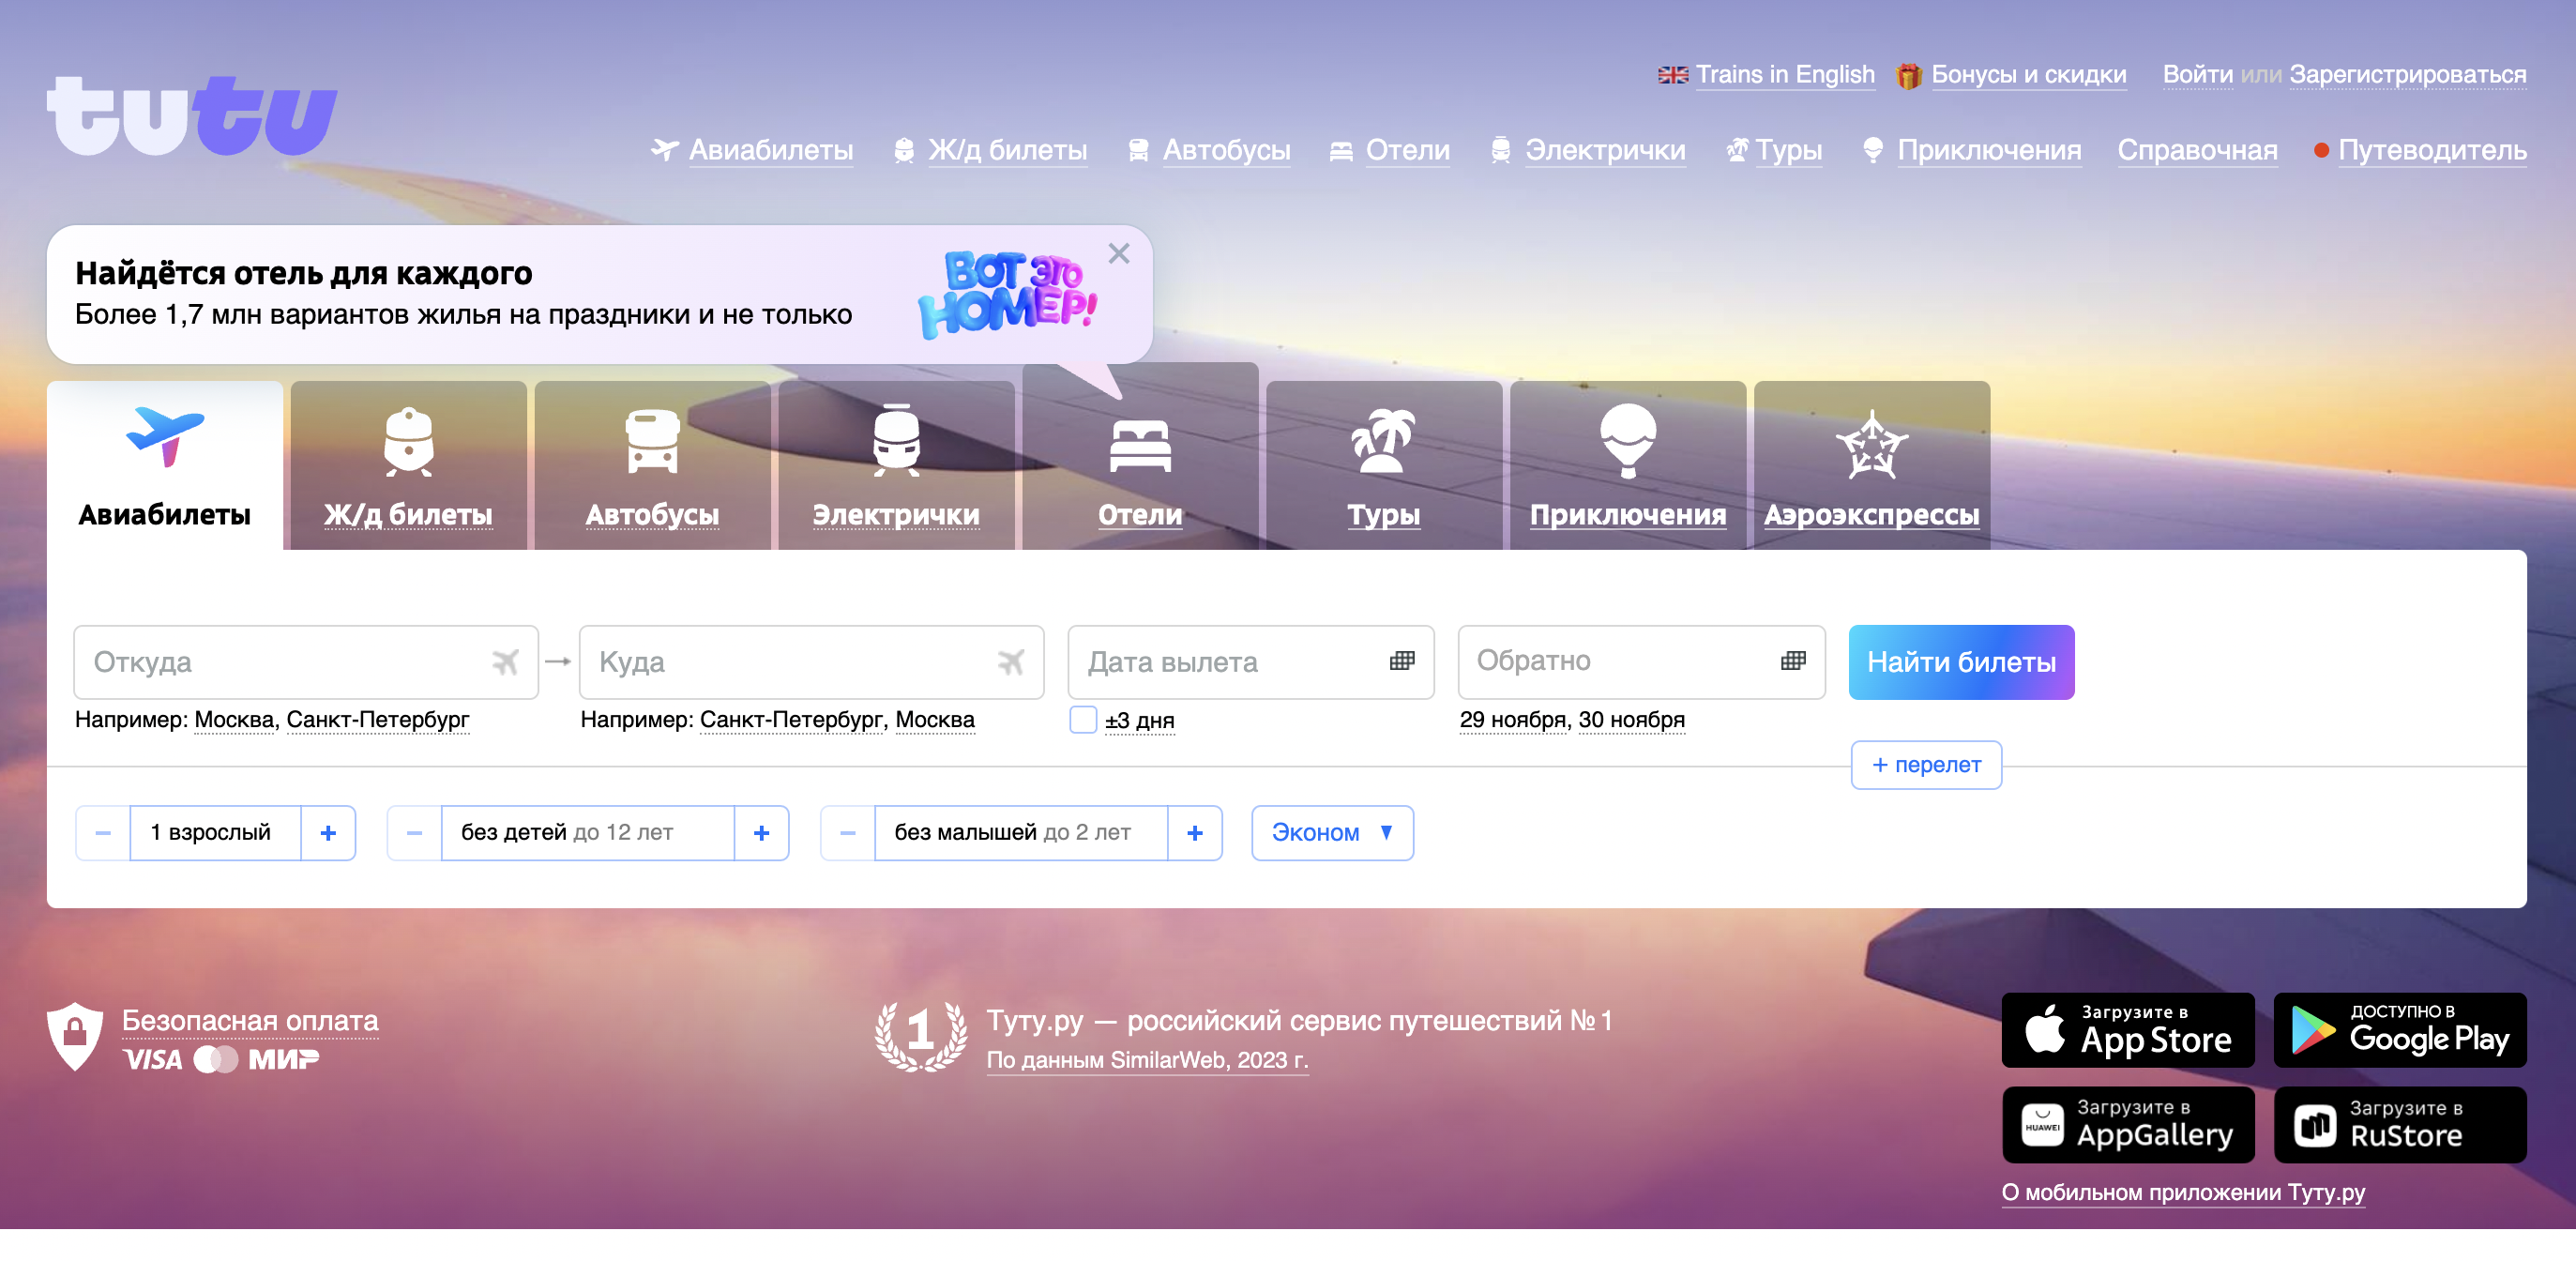
Task: Open По данным SimilarWeb link
Action: 1147,1060
